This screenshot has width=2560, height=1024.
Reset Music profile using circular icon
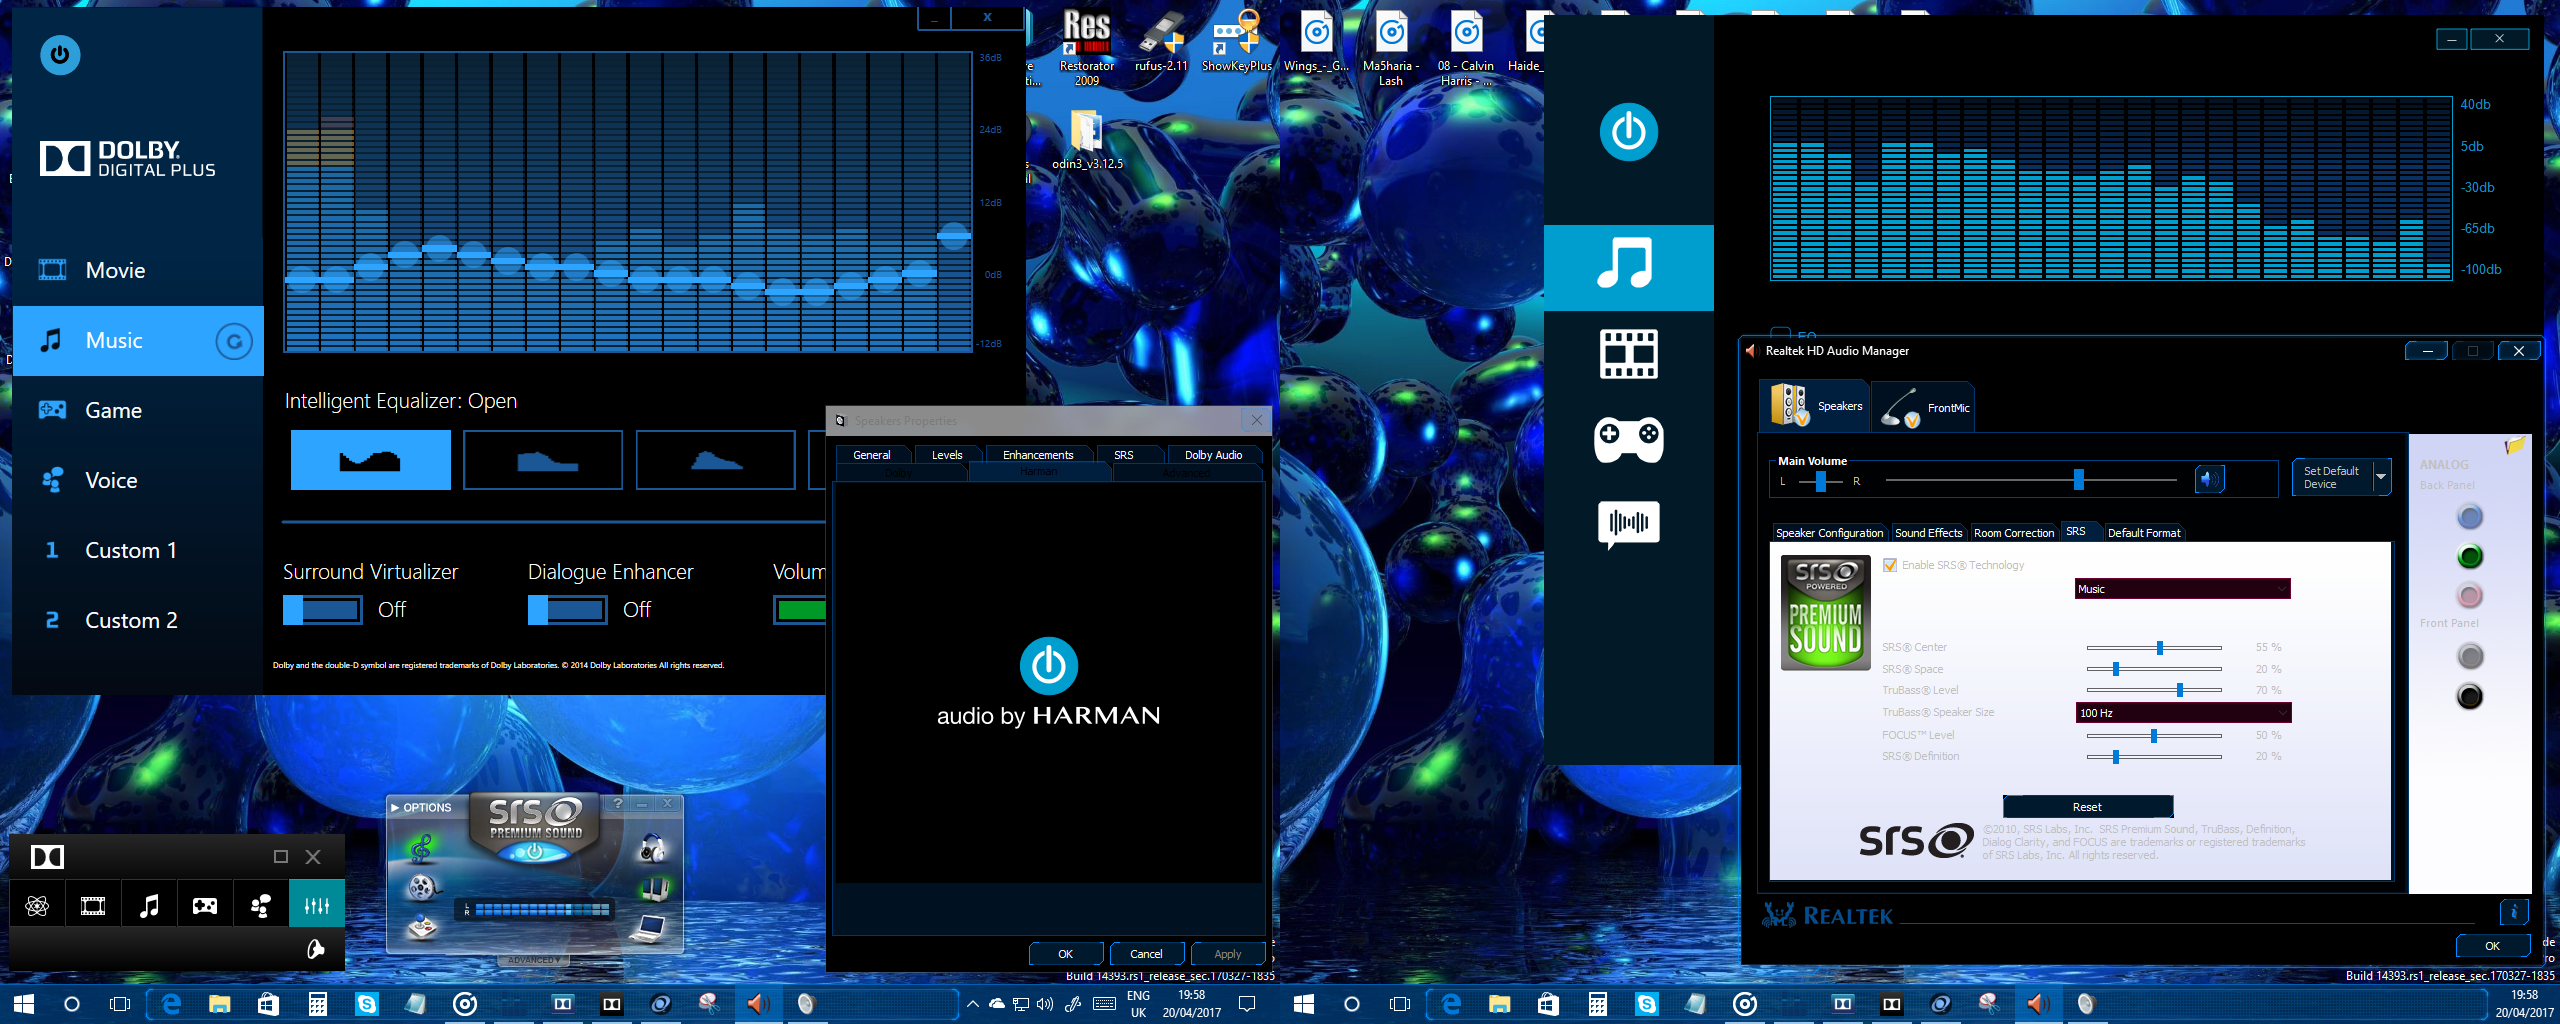pos(234,342)
